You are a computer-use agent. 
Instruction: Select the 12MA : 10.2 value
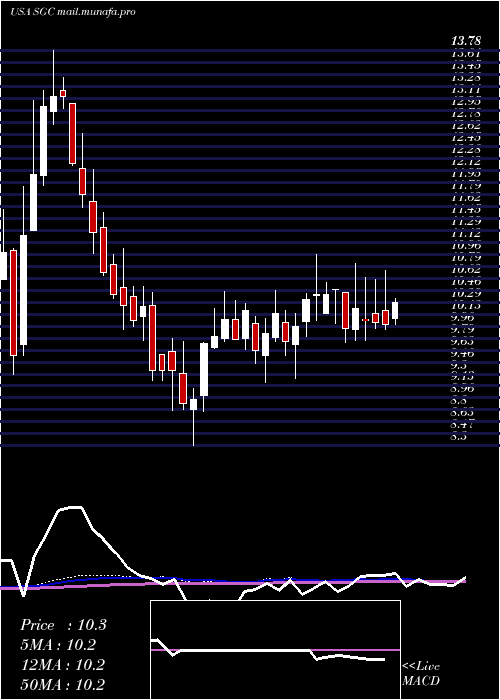pos(62,665)
